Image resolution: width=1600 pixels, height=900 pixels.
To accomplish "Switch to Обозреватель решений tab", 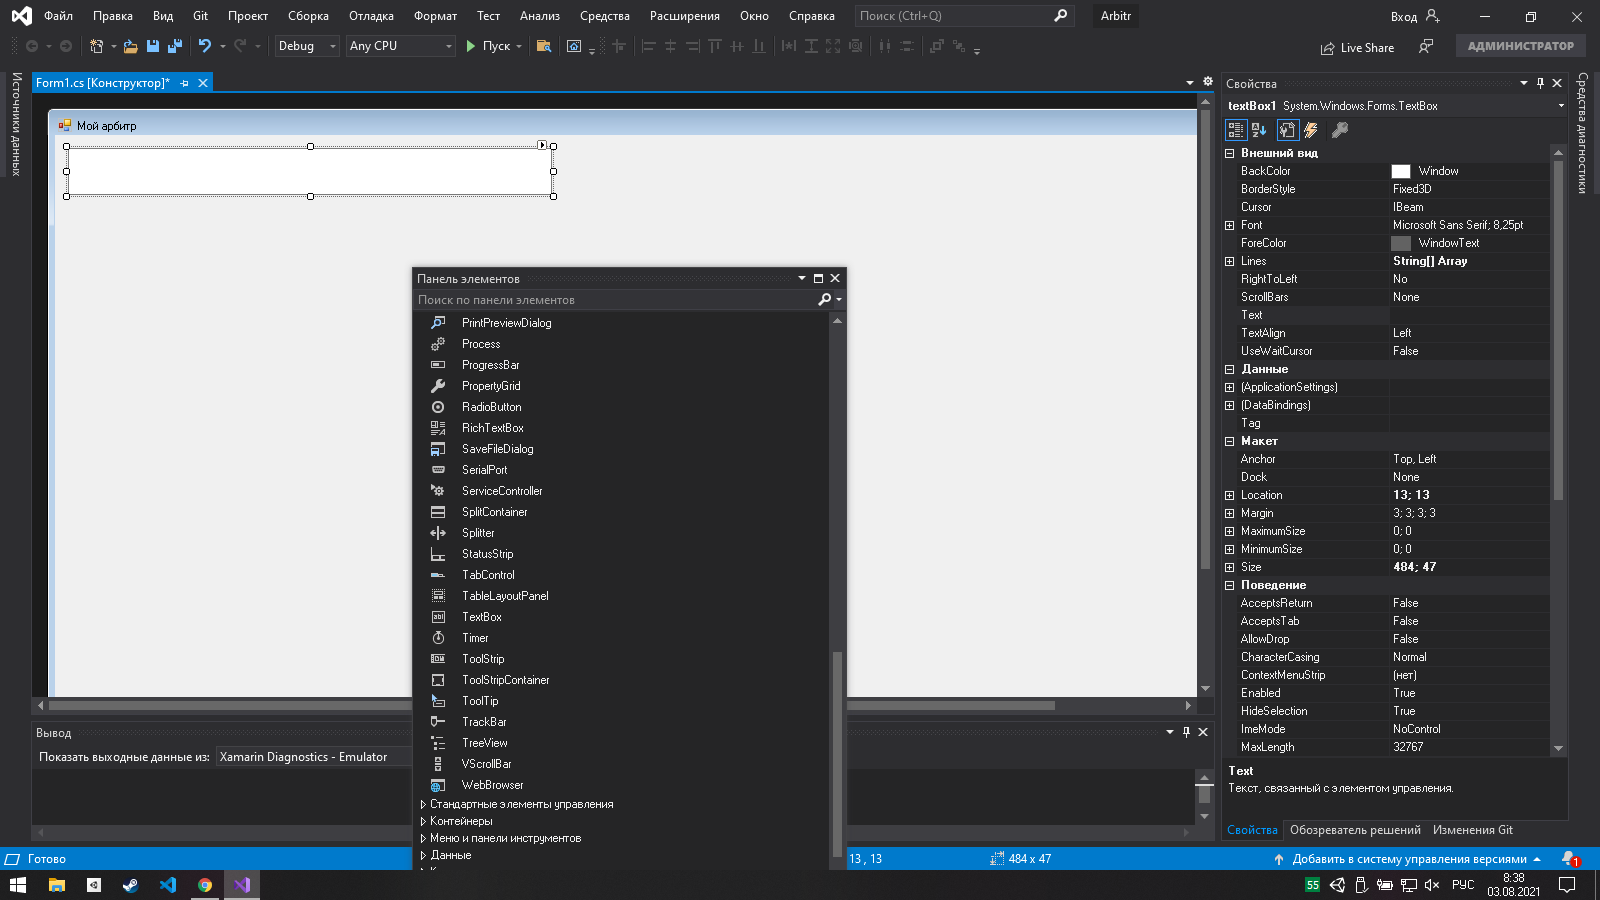I will (1355, 830).
